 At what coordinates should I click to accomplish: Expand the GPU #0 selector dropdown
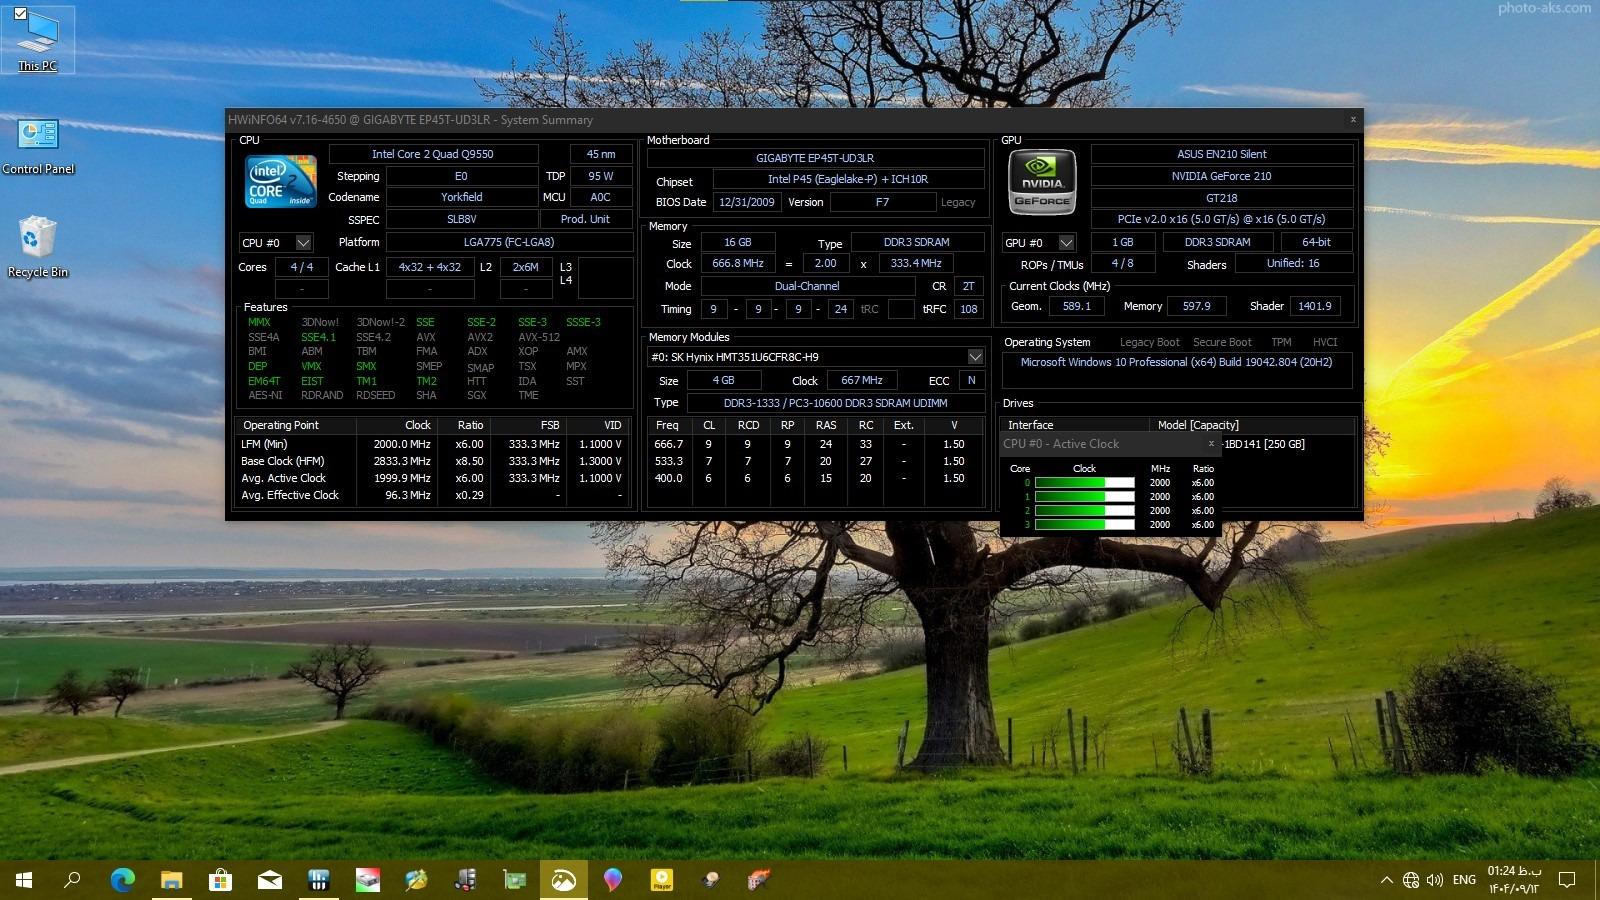[1066, 243]
